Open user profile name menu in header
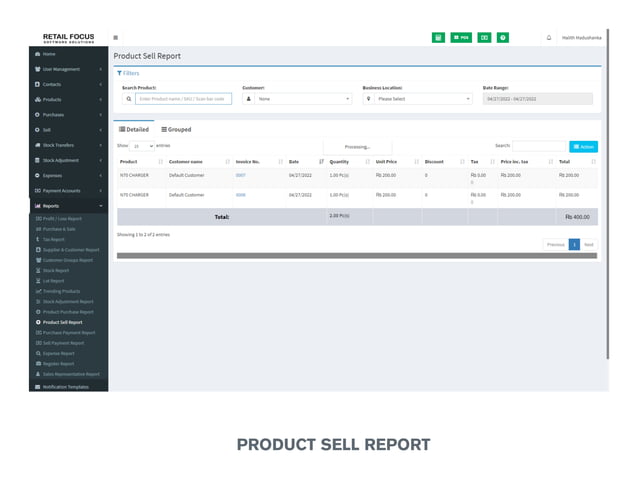Screen dimensions: 638x493 click(581, 37)
